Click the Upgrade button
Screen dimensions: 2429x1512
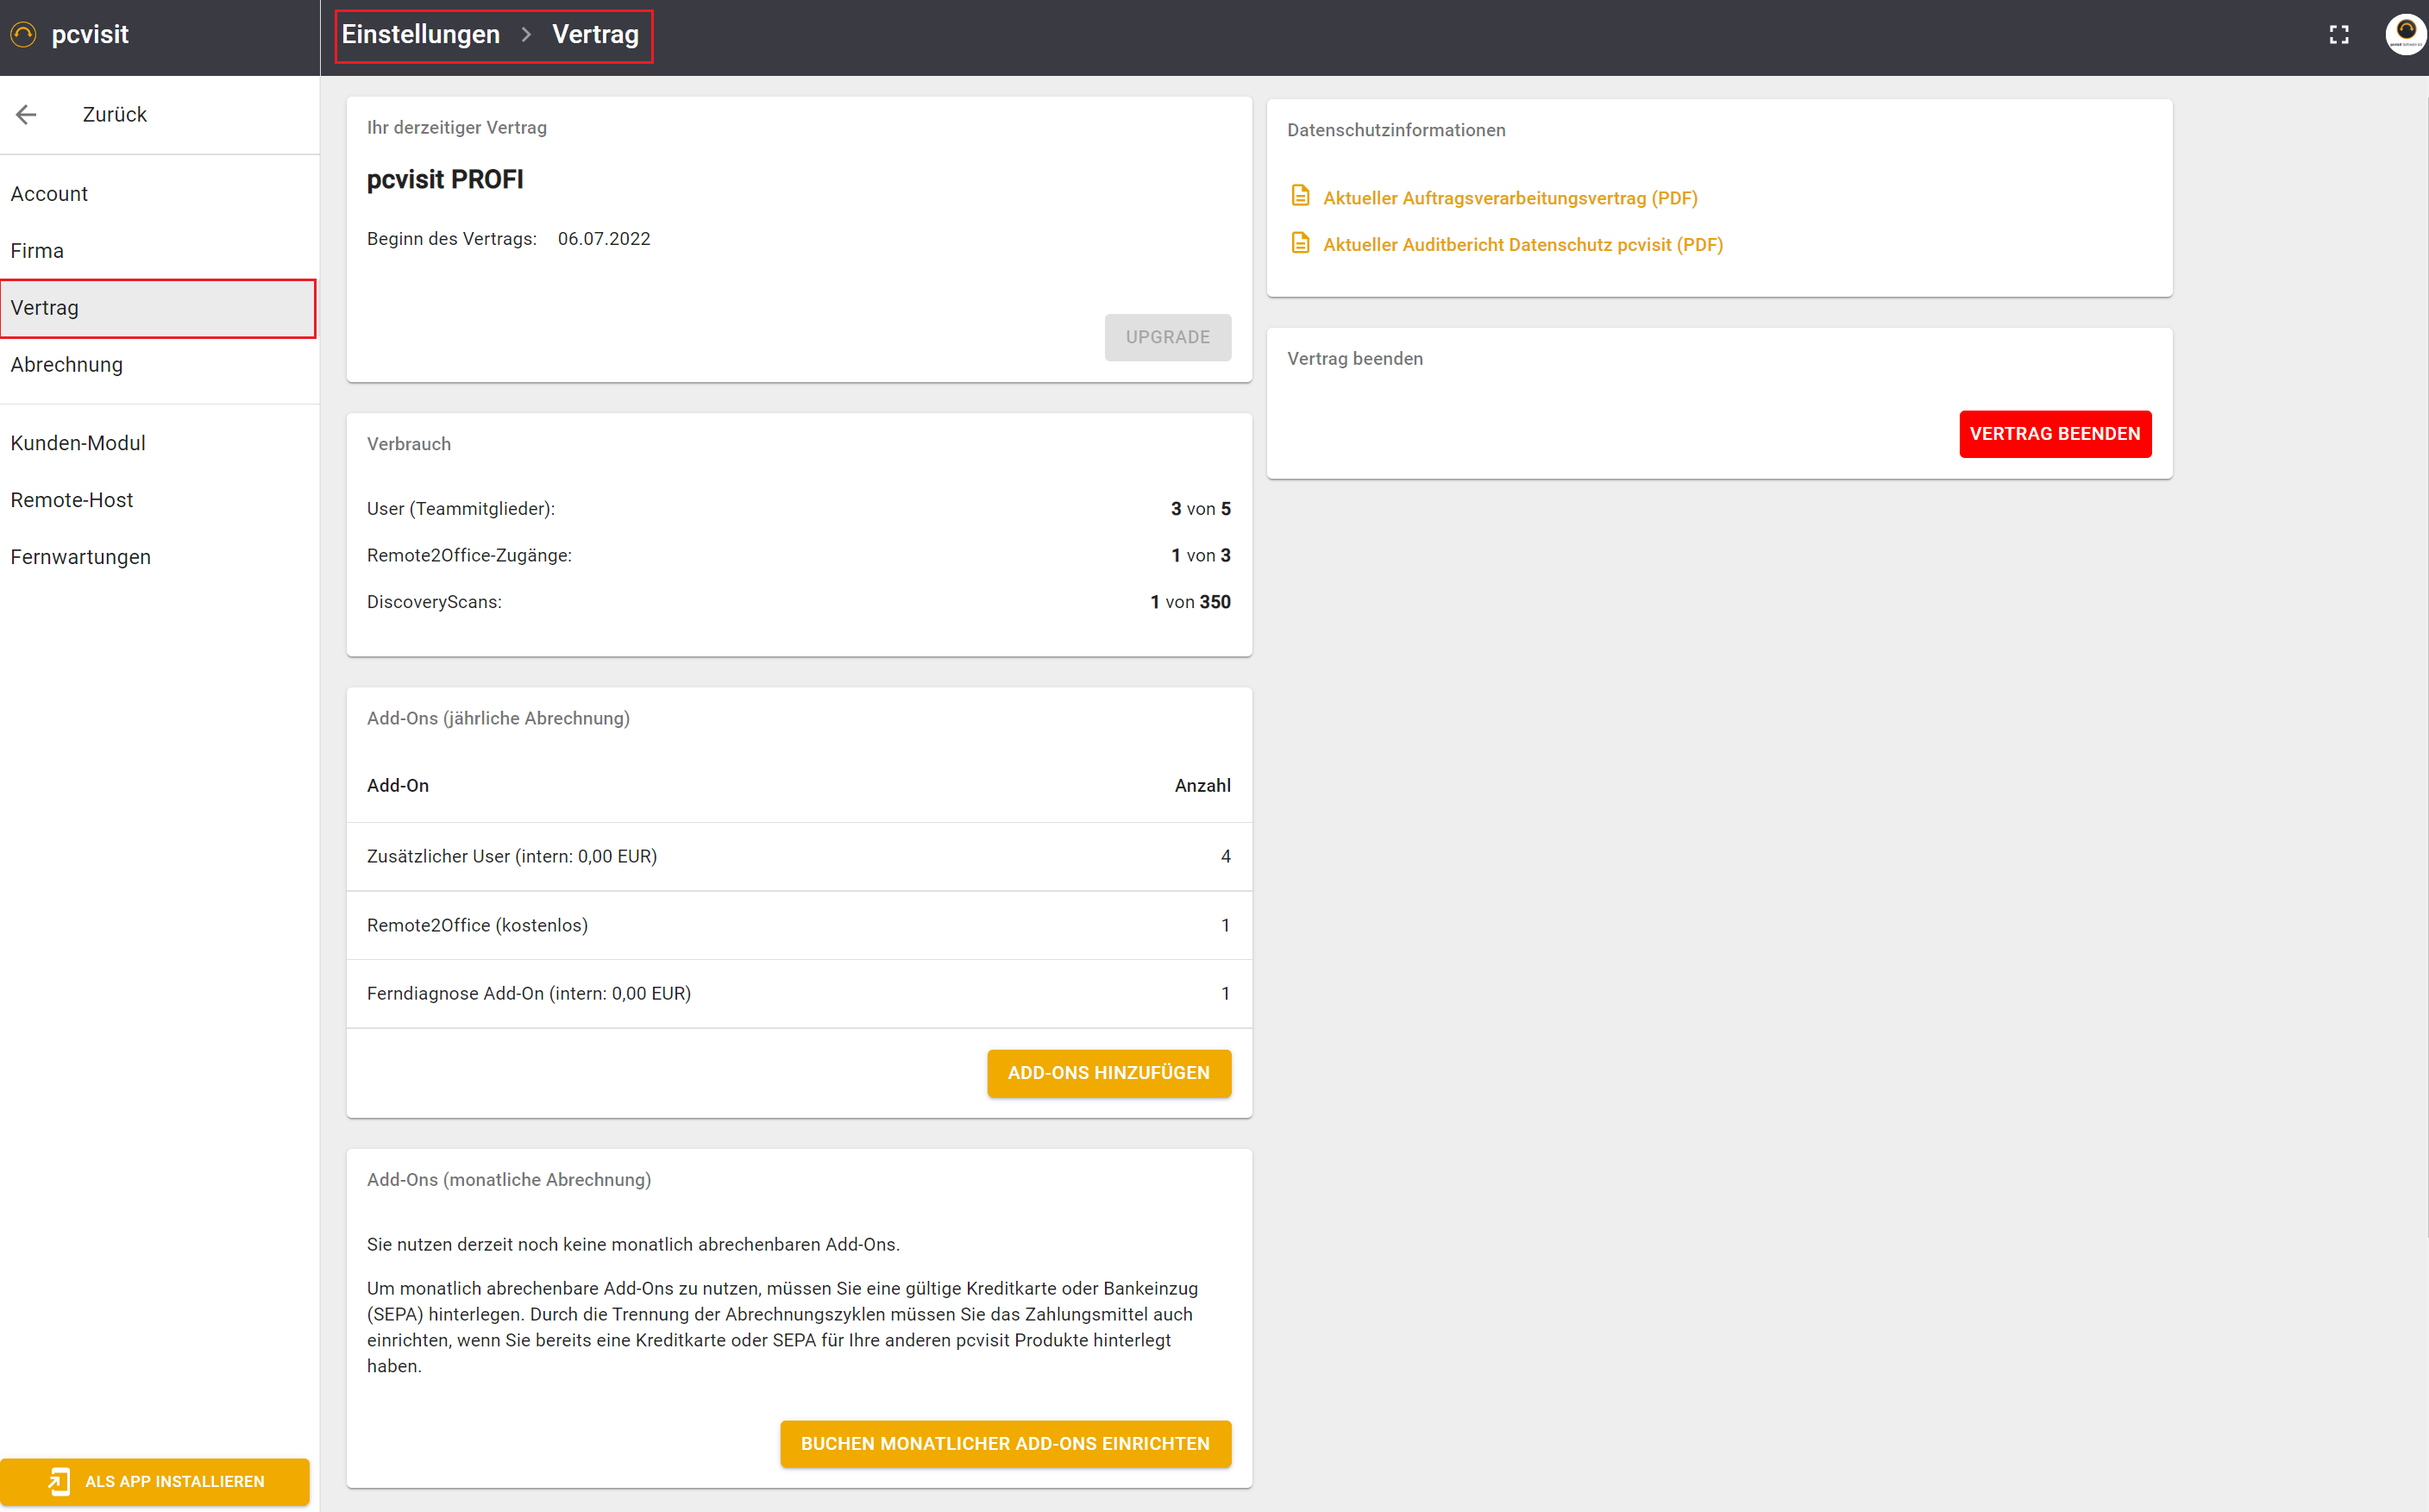pyautogui.click(x=1167, y=337)
